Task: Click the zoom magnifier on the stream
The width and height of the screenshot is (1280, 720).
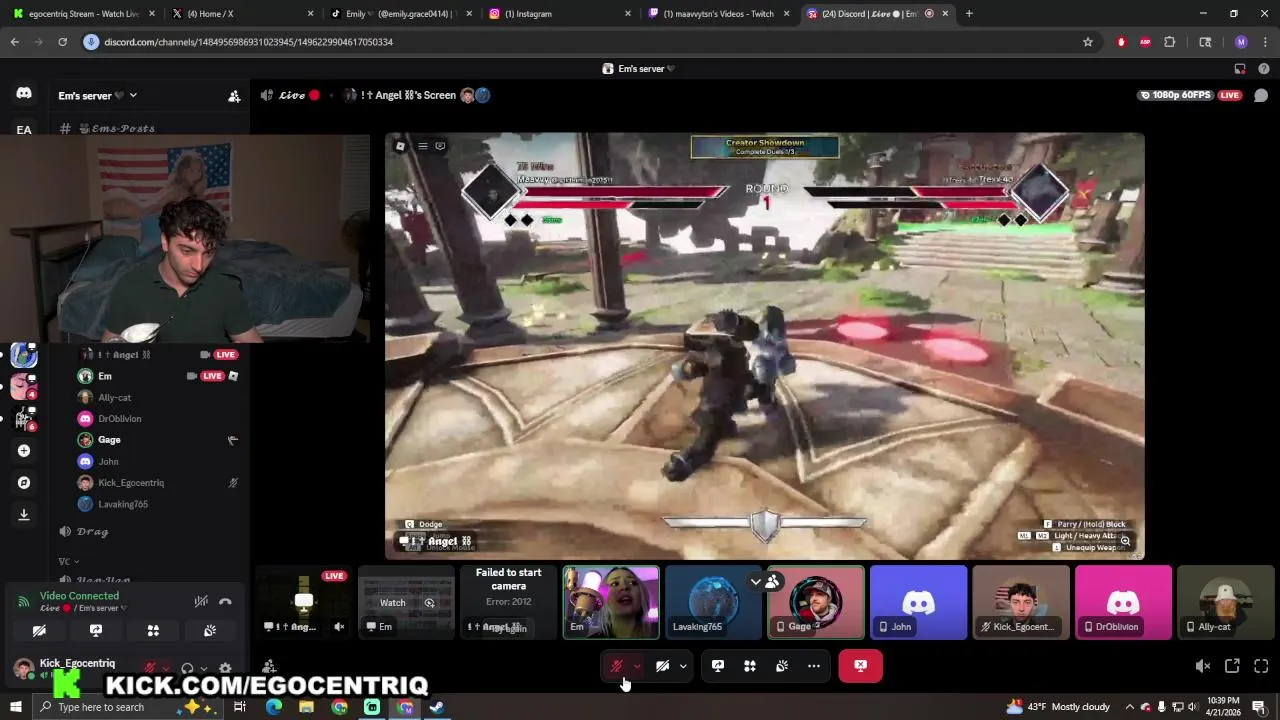Action: 1125,541
